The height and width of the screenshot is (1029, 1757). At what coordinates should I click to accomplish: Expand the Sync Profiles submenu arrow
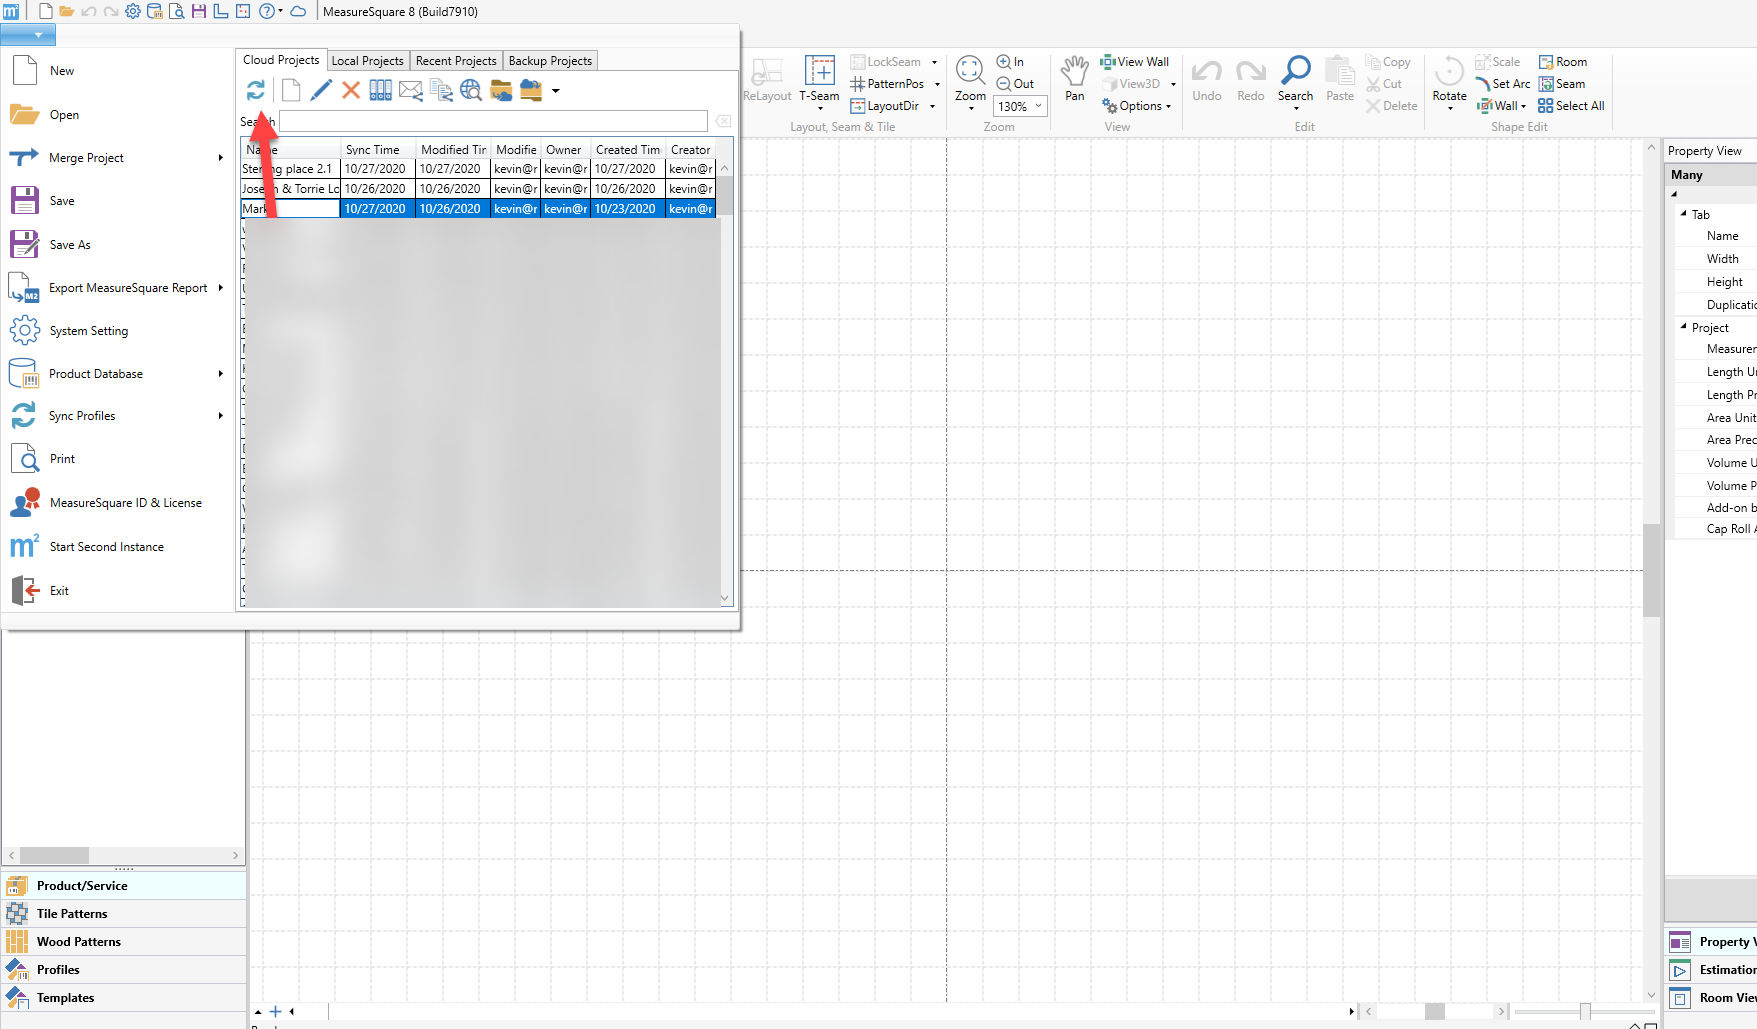pos(220,416)
